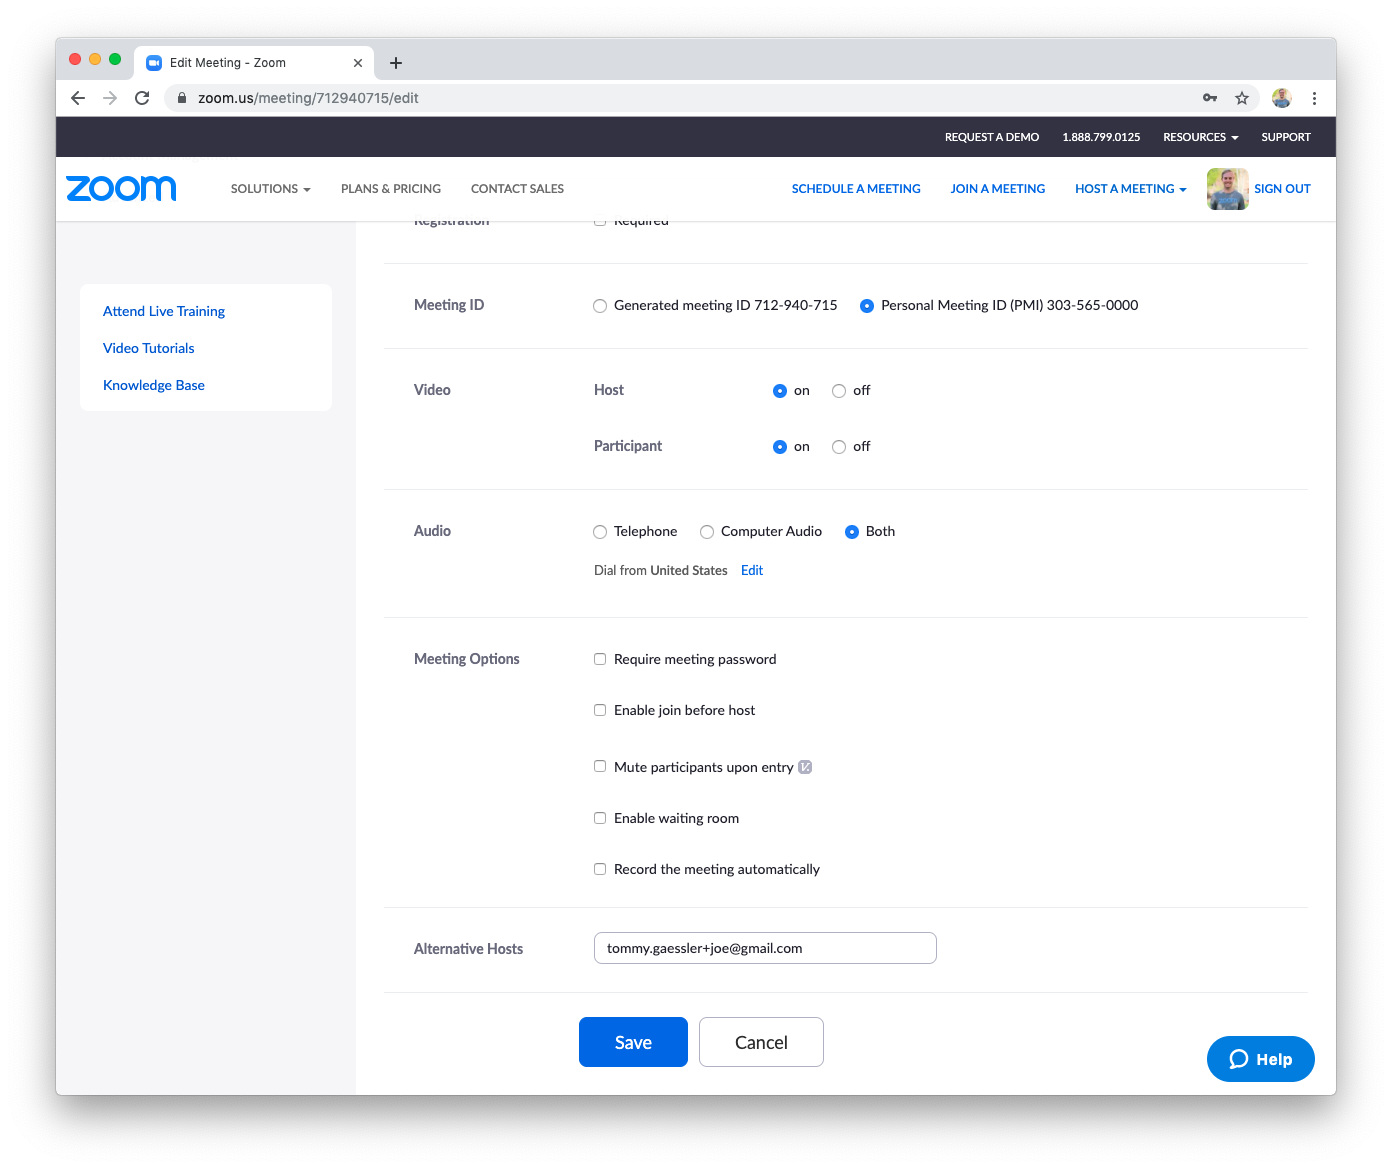1392x1169 pixels.
Task: Check Enable waiting room
Action: click(x=600, y=818)
